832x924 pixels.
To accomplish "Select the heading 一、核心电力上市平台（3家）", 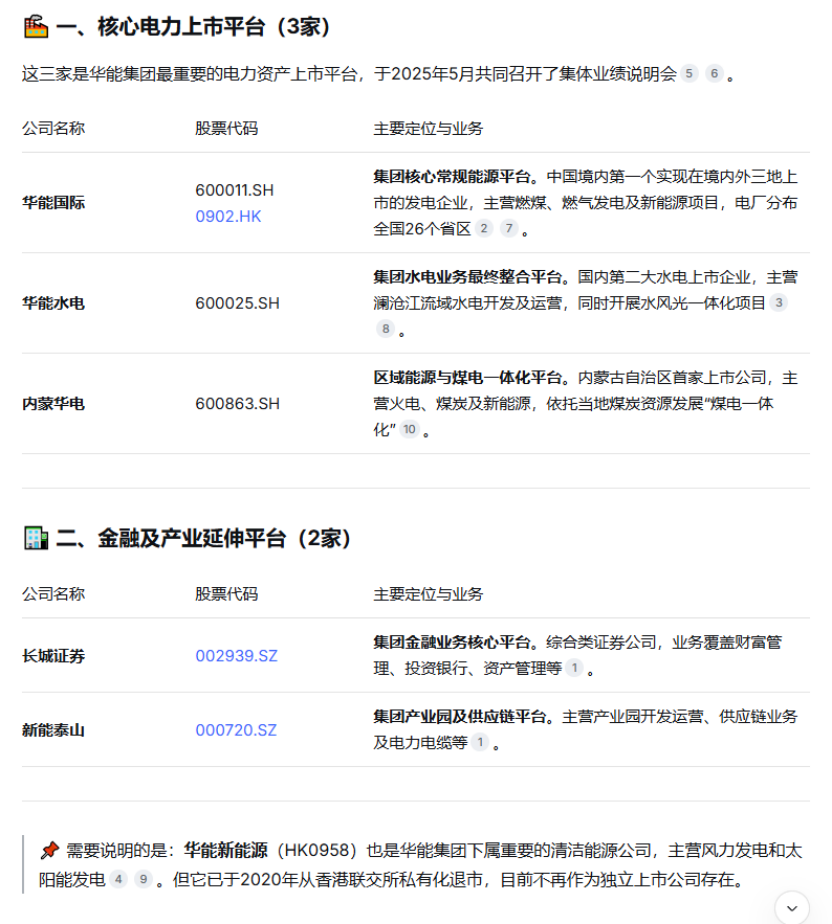I will pyautogui.click(x=193, y=27).
